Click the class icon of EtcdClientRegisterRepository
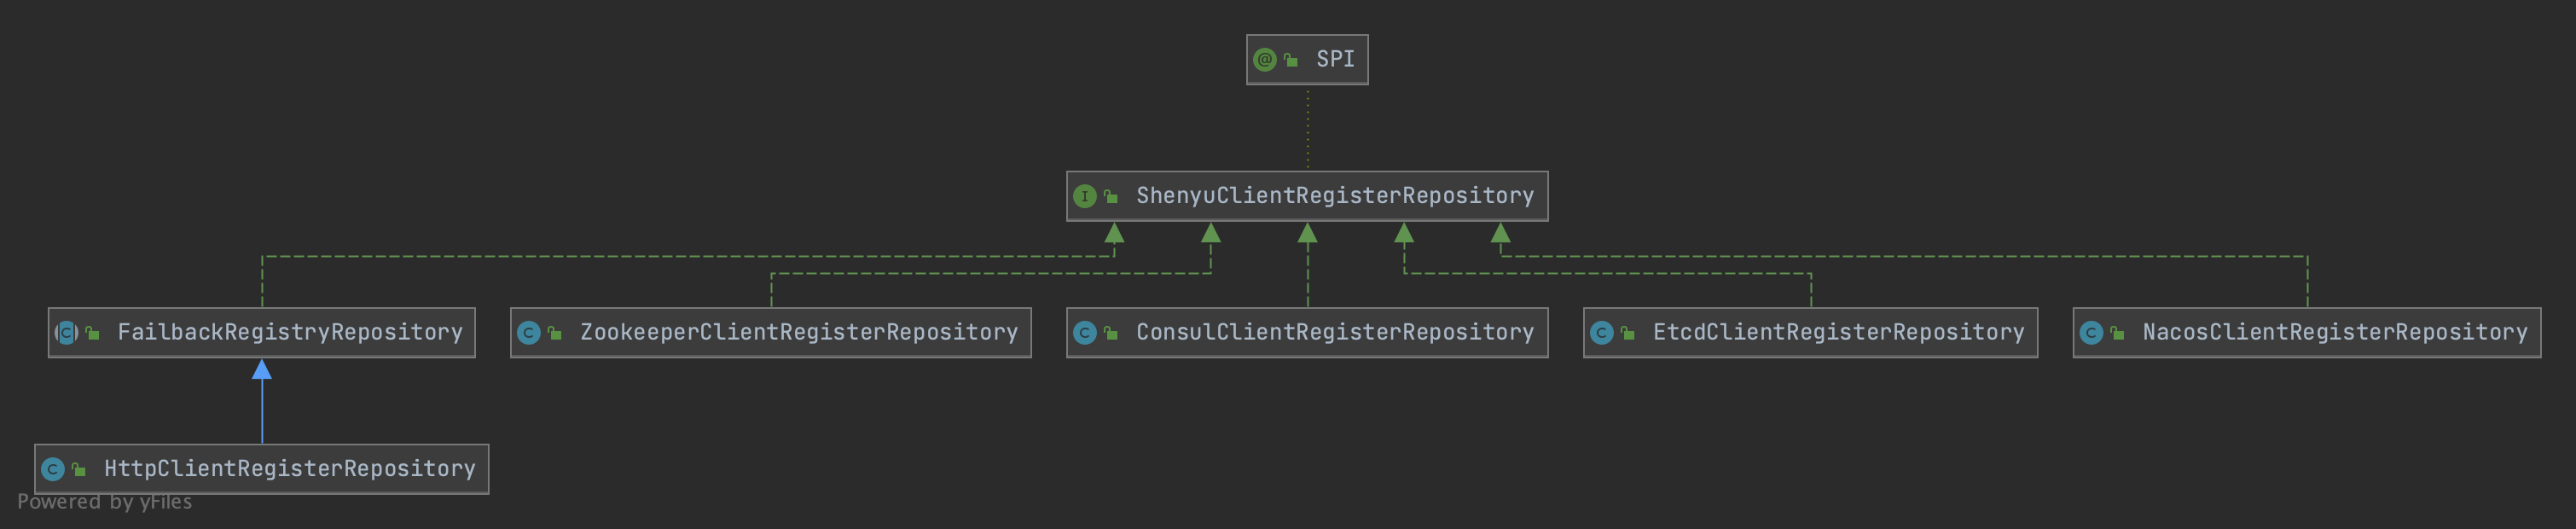Viewport: 2576px width, 529px height. [1601, 333]
